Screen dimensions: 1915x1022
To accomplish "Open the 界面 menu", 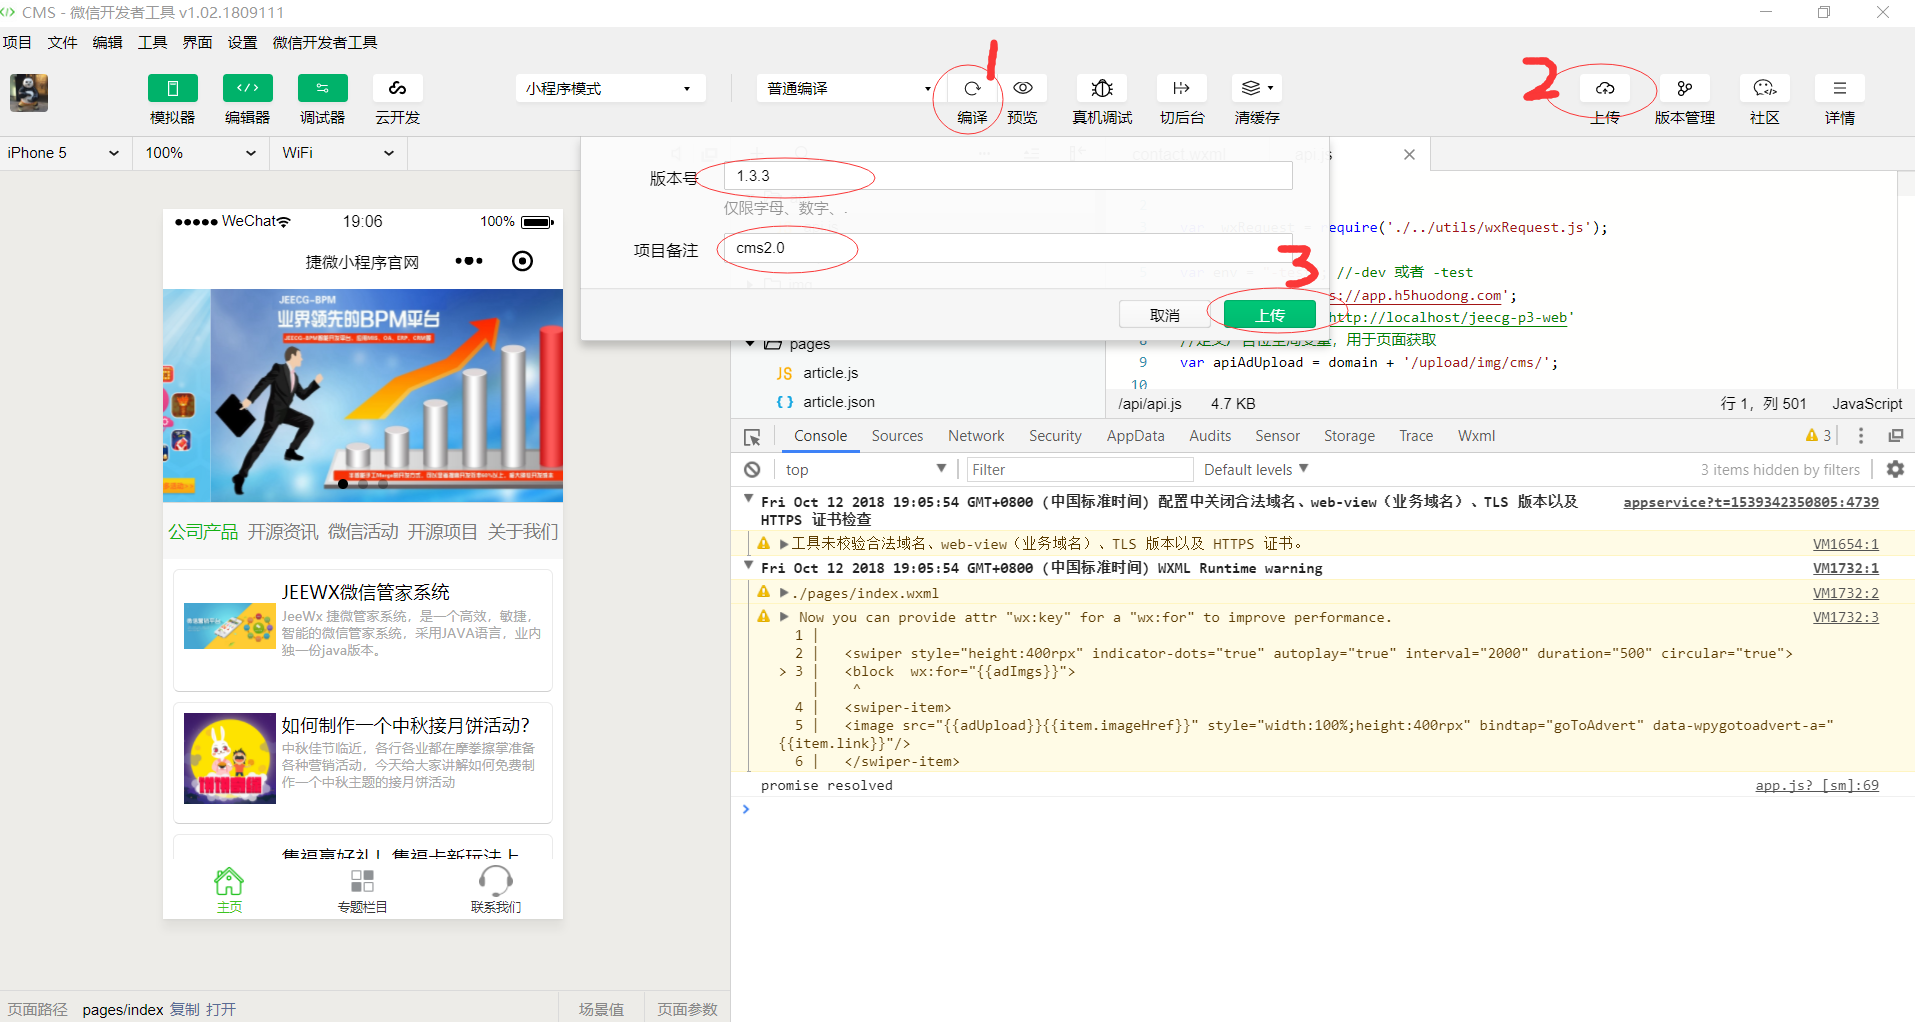I will (197, 42).
